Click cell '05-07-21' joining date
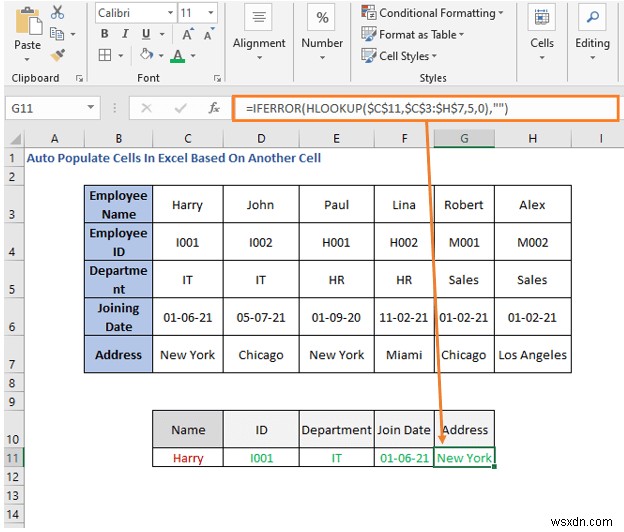 [261, 317]
